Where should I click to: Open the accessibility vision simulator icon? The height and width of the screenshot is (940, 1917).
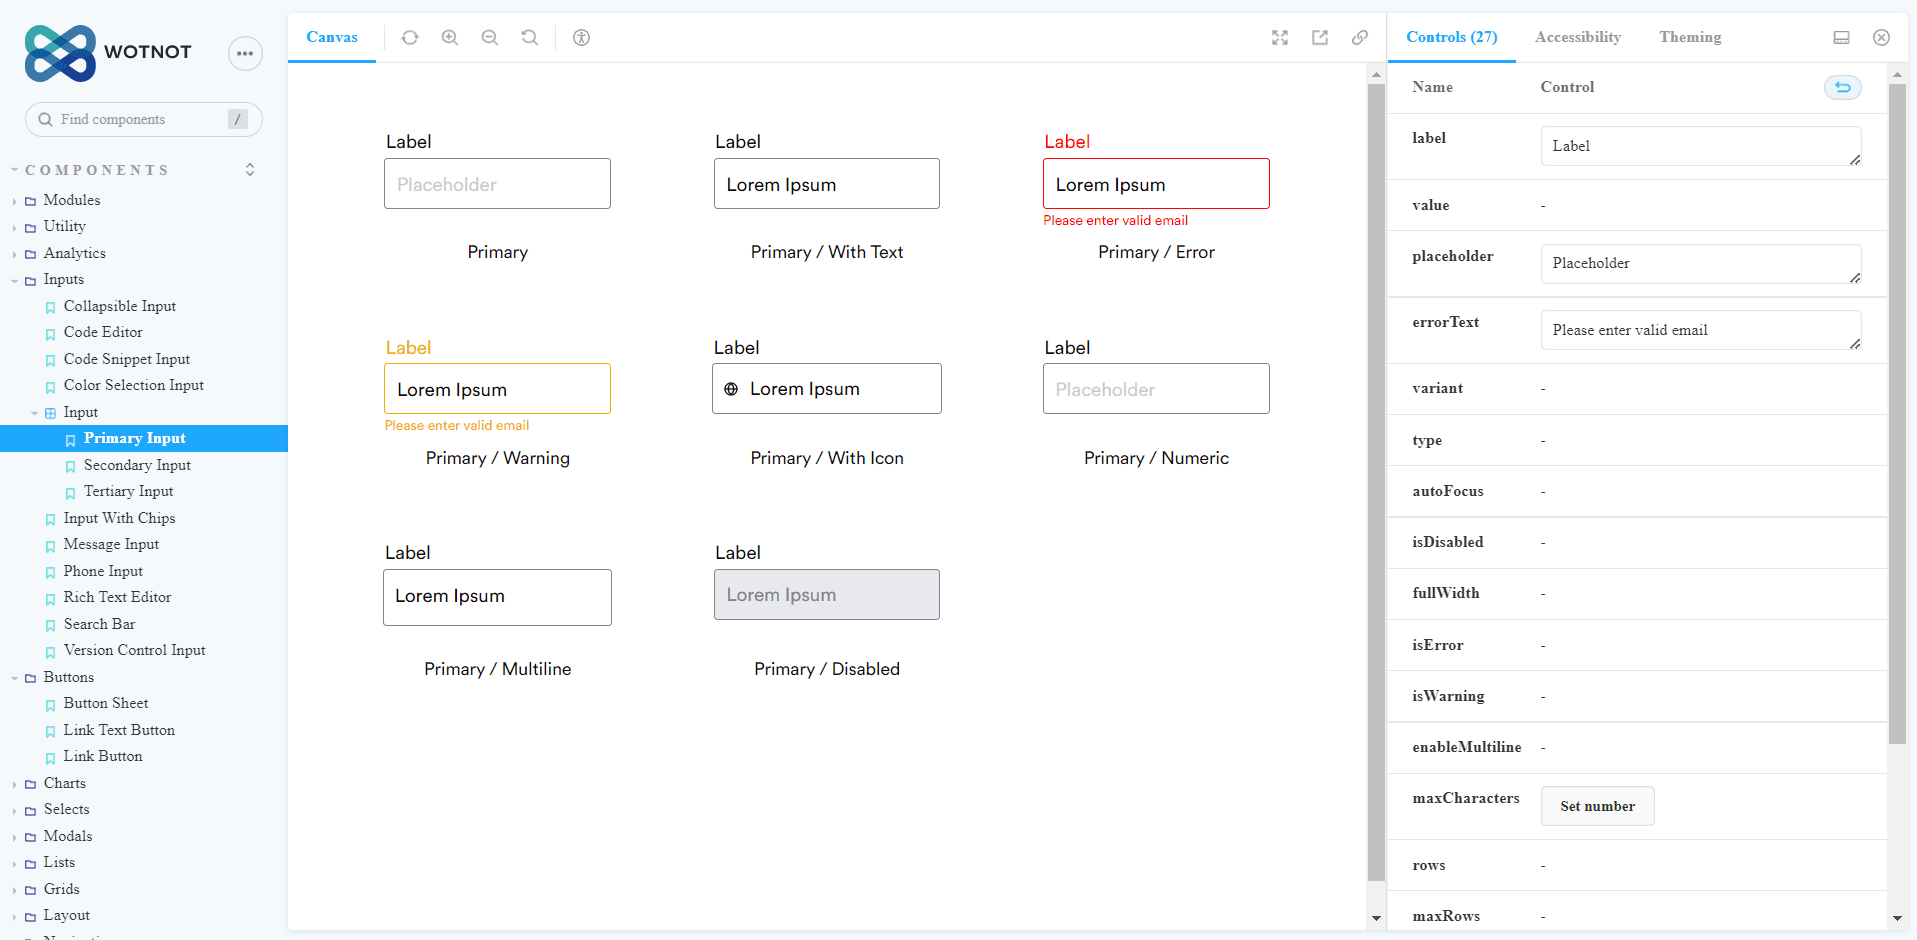point(581,37)
